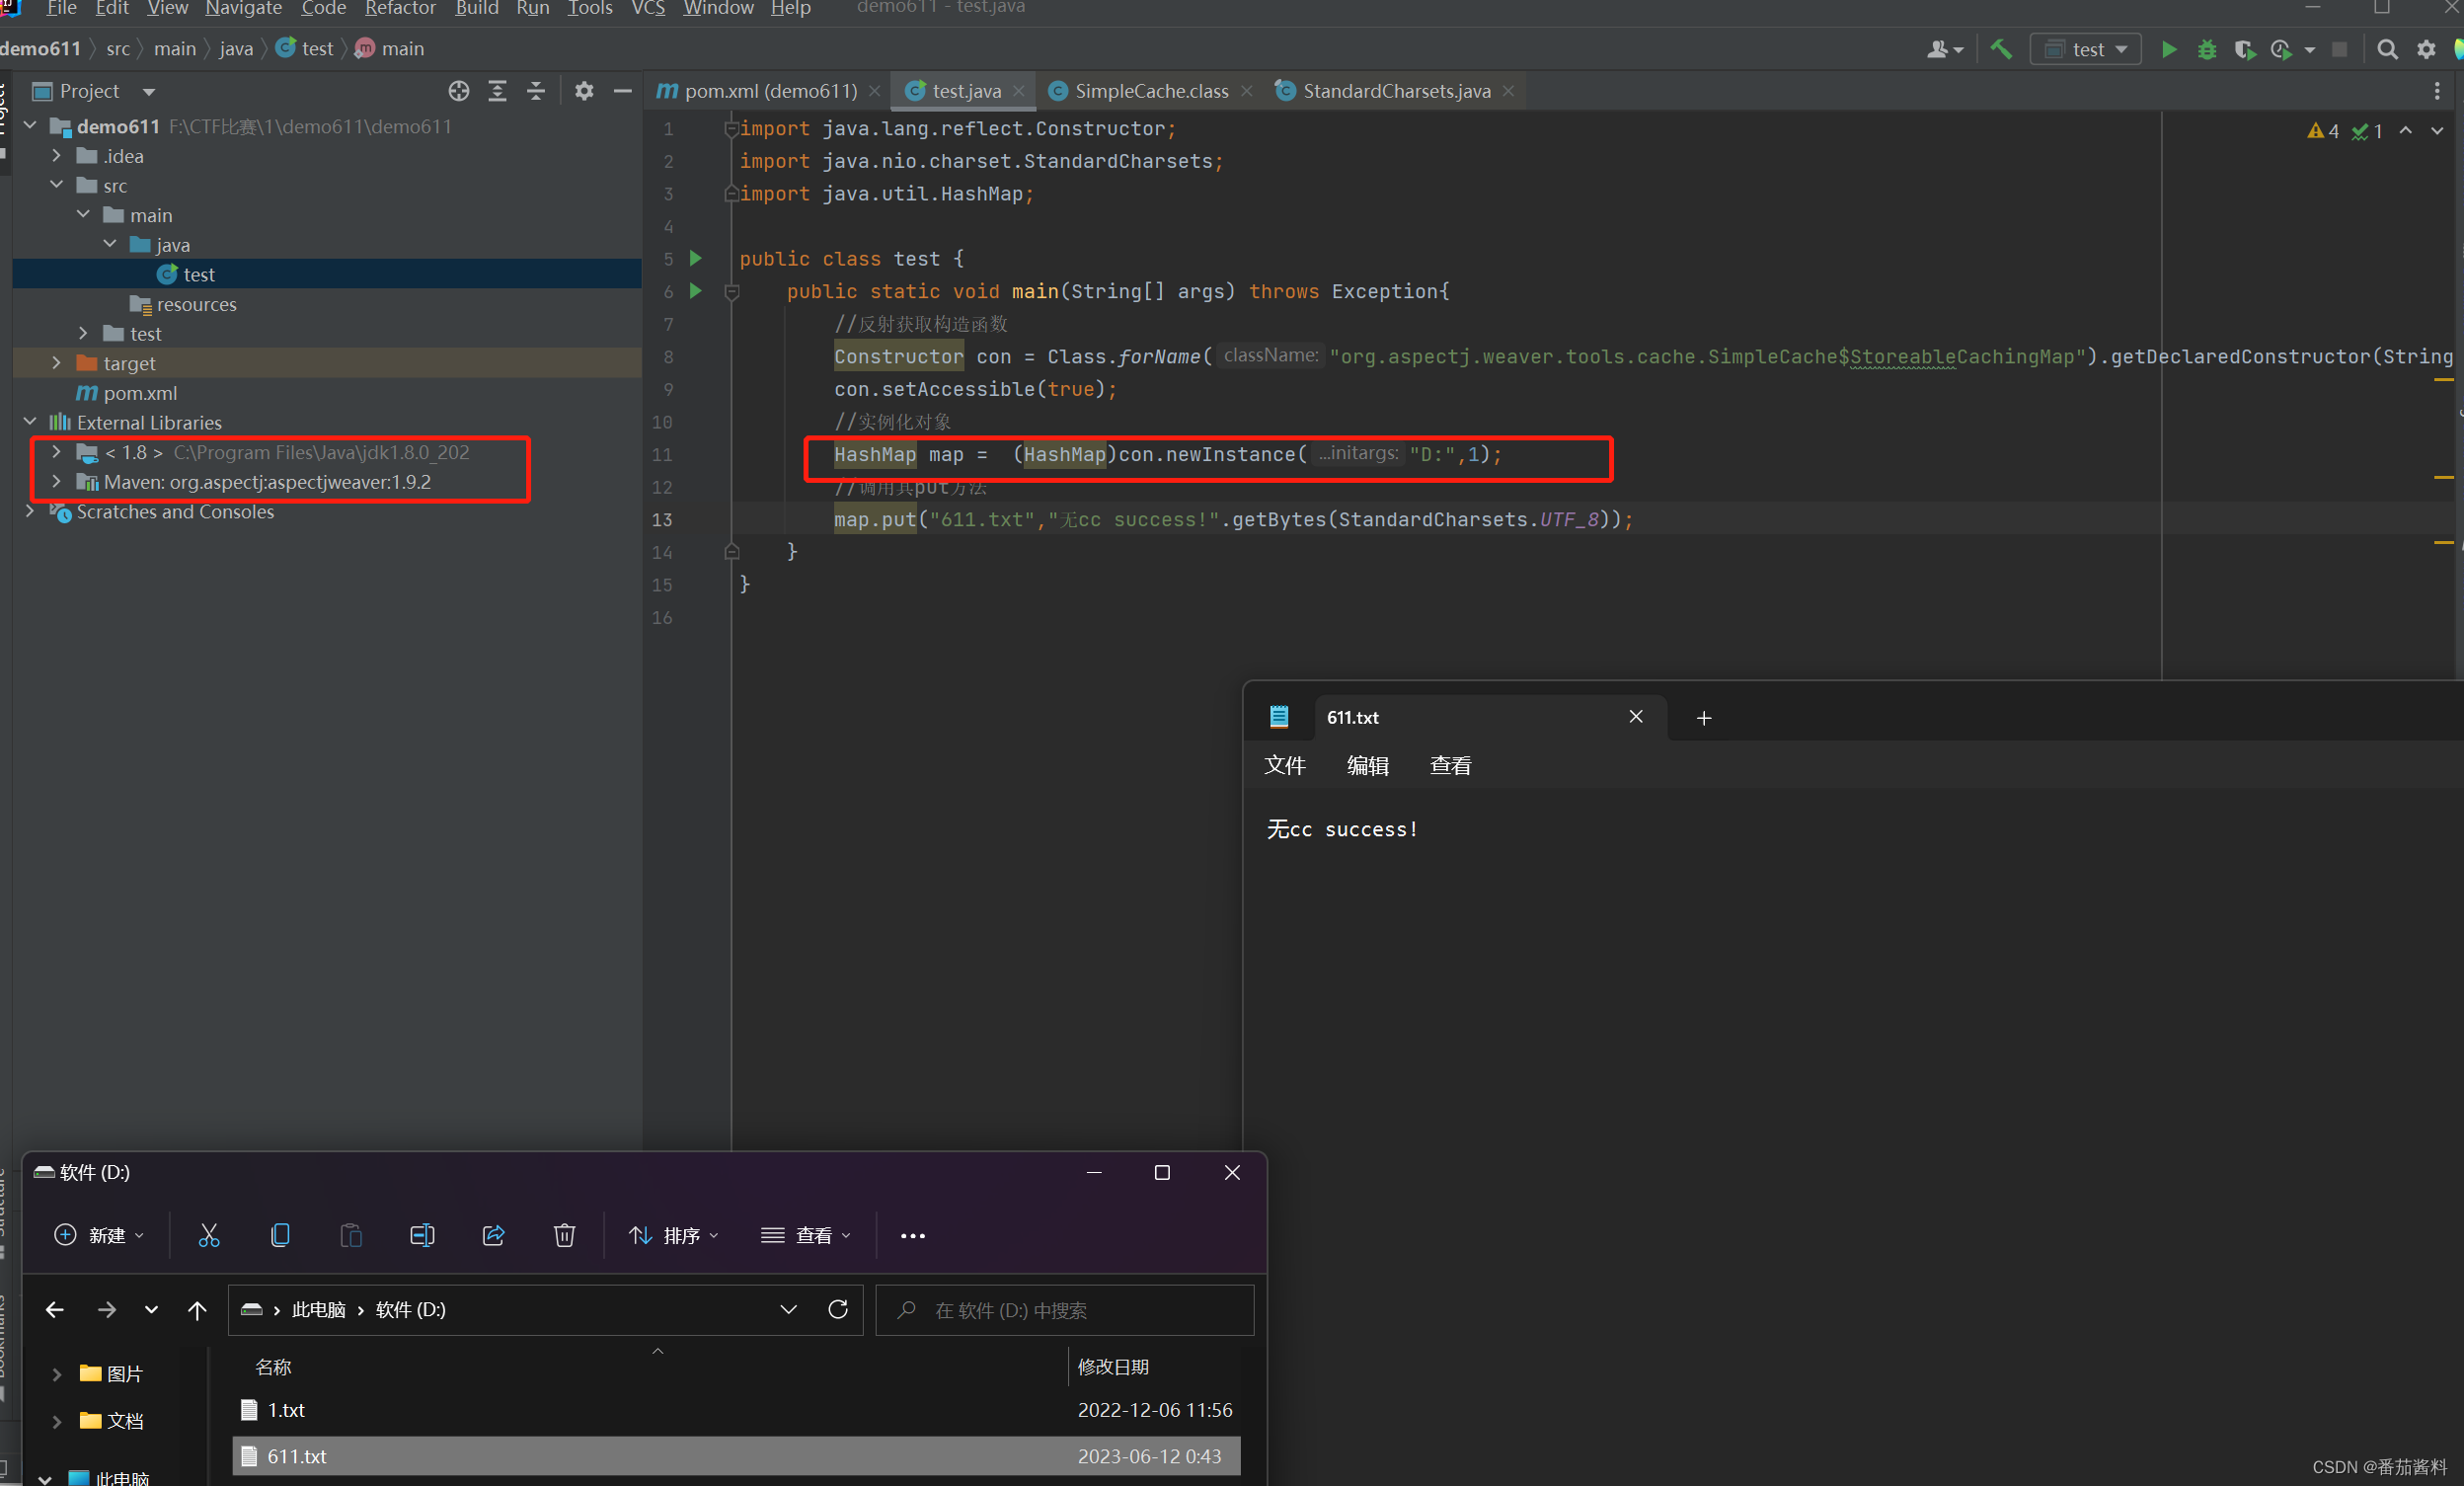
Task: Select the 611.txt file row in Explorer
Action: pos(736,1456)
